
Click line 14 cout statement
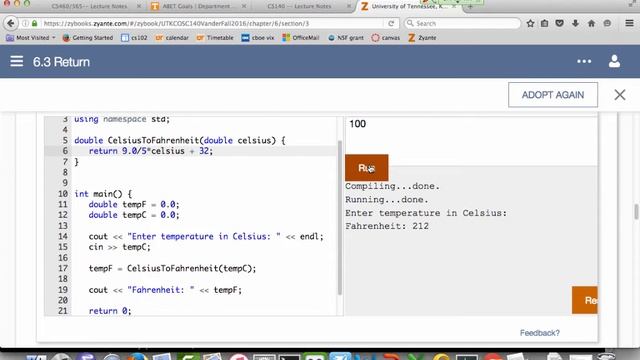point(206,236)
